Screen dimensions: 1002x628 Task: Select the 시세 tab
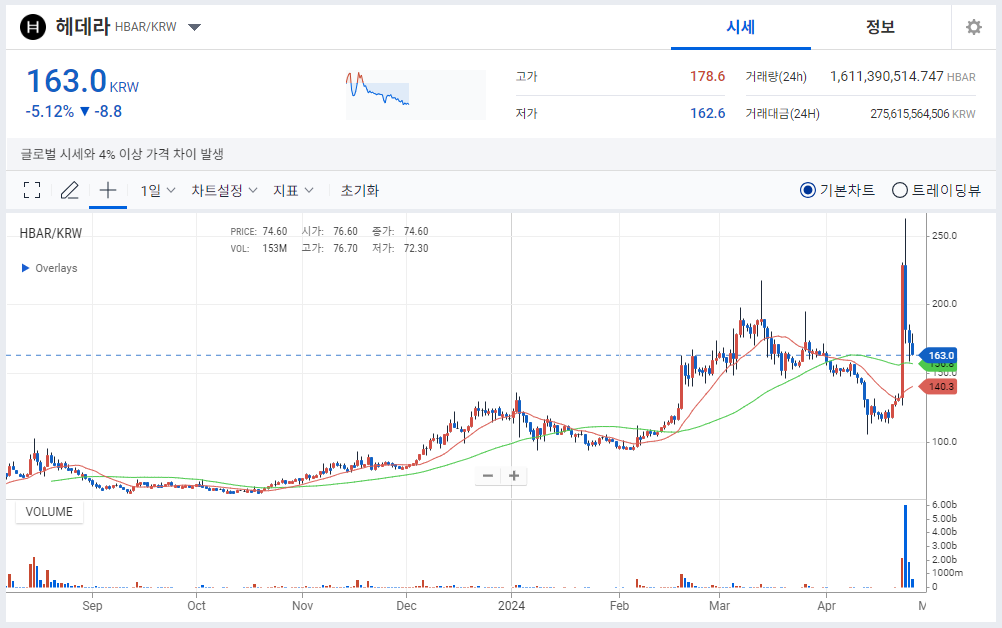pos(740,27)
